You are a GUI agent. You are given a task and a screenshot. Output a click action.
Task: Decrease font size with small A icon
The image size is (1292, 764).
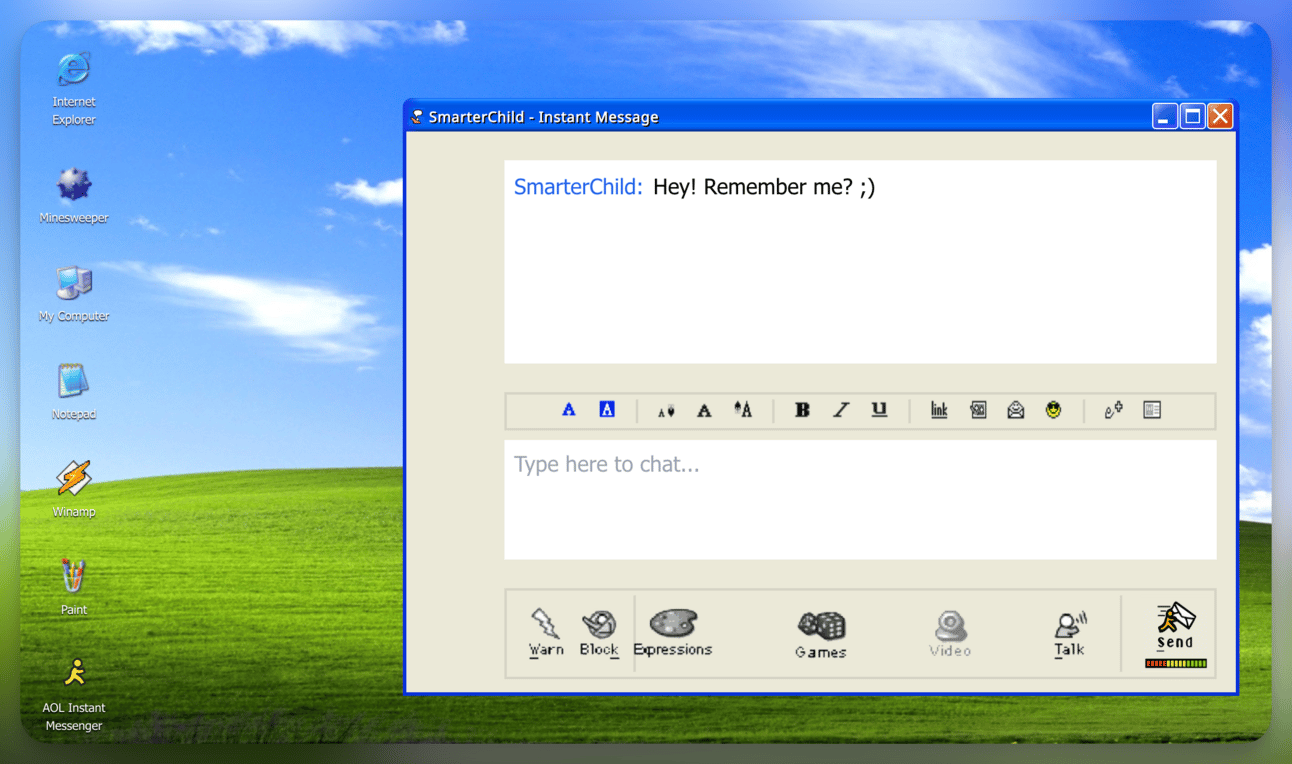[666, 411]
